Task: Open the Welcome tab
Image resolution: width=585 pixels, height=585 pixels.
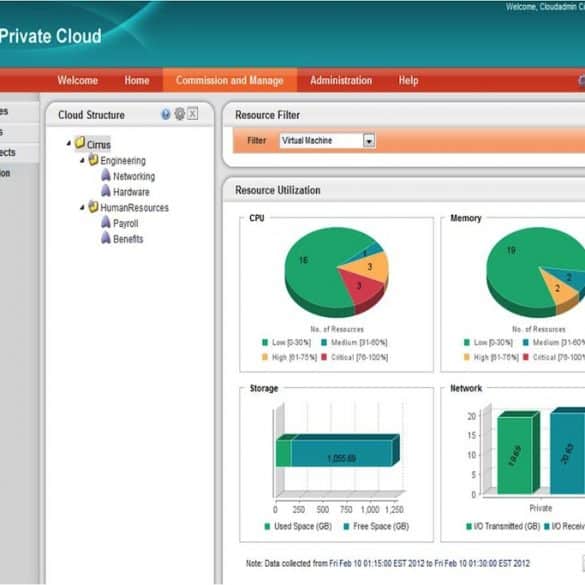Action: pyautogui.click(x=78, y=80)
